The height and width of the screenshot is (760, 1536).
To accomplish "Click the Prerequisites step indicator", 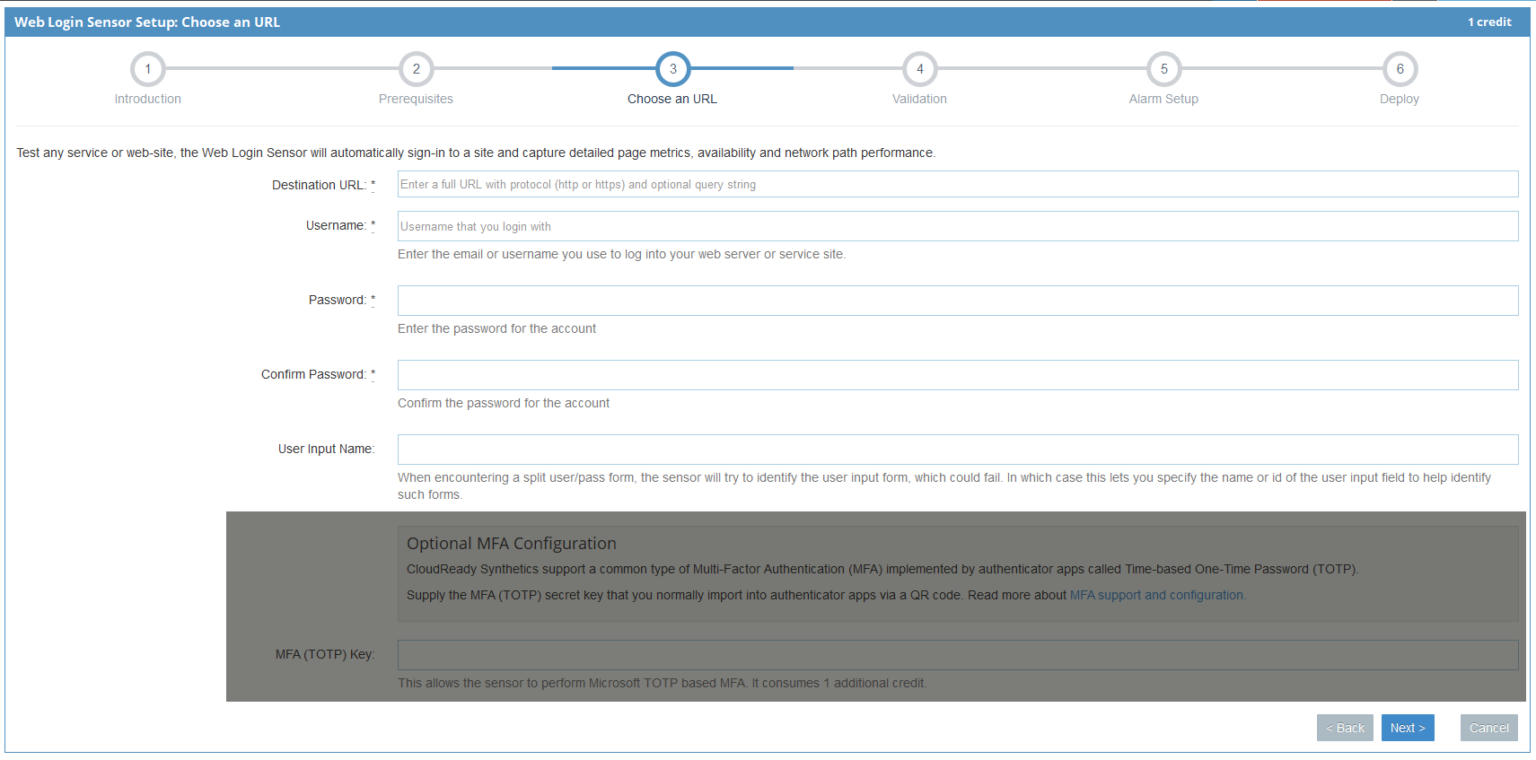I will point(416,69).
